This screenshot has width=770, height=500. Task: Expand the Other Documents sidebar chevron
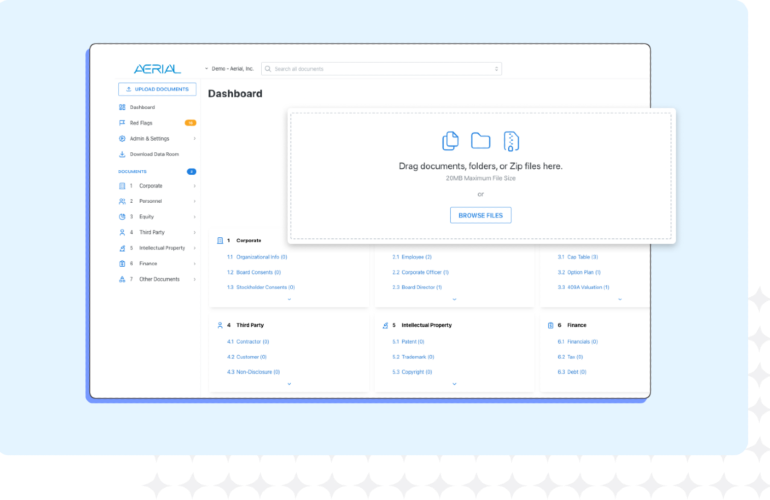[194, 279]
